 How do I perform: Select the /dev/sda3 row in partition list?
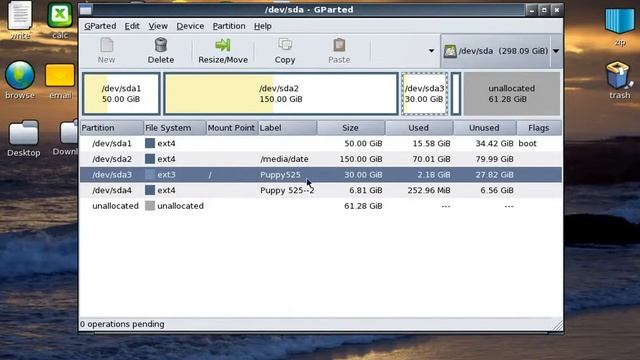click(320, 175)
